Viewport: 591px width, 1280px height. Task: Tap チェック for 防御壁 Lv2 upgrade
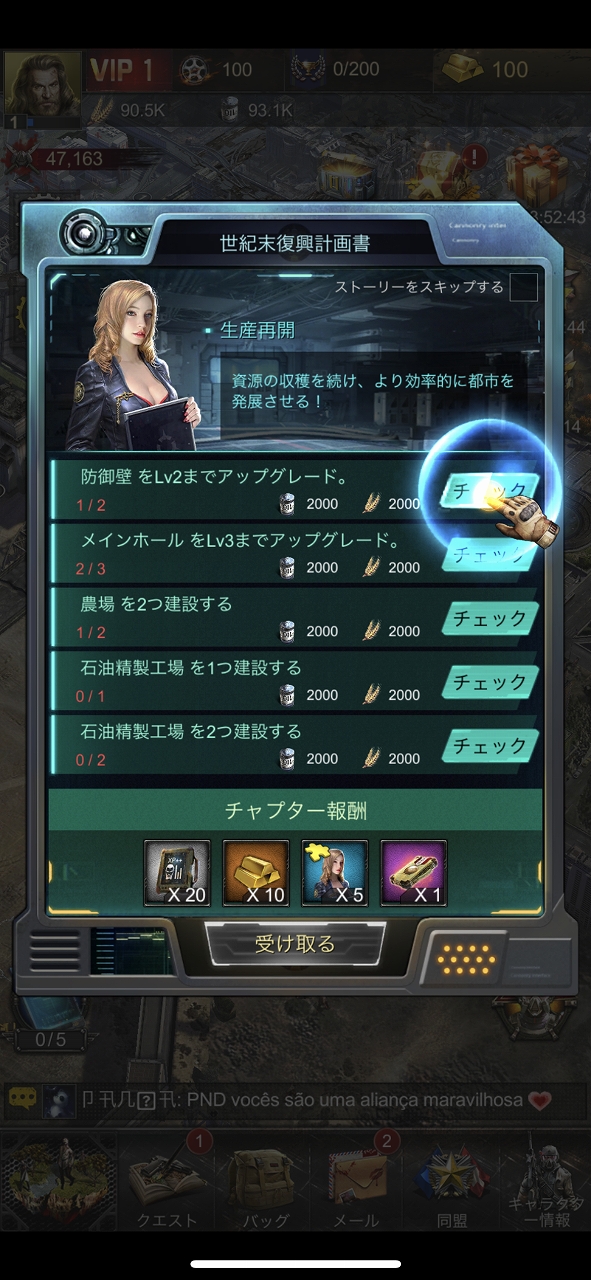(490, 490)
